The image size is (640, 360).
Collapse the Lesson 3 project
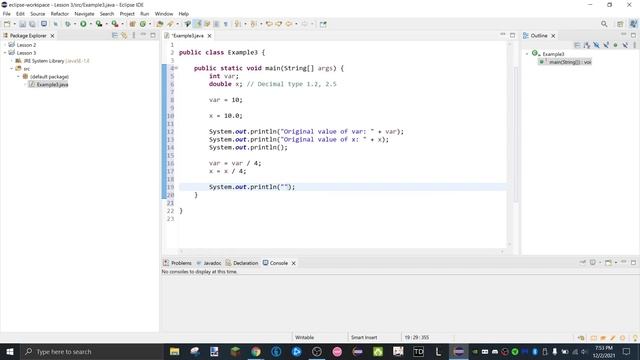pos(5,53)
